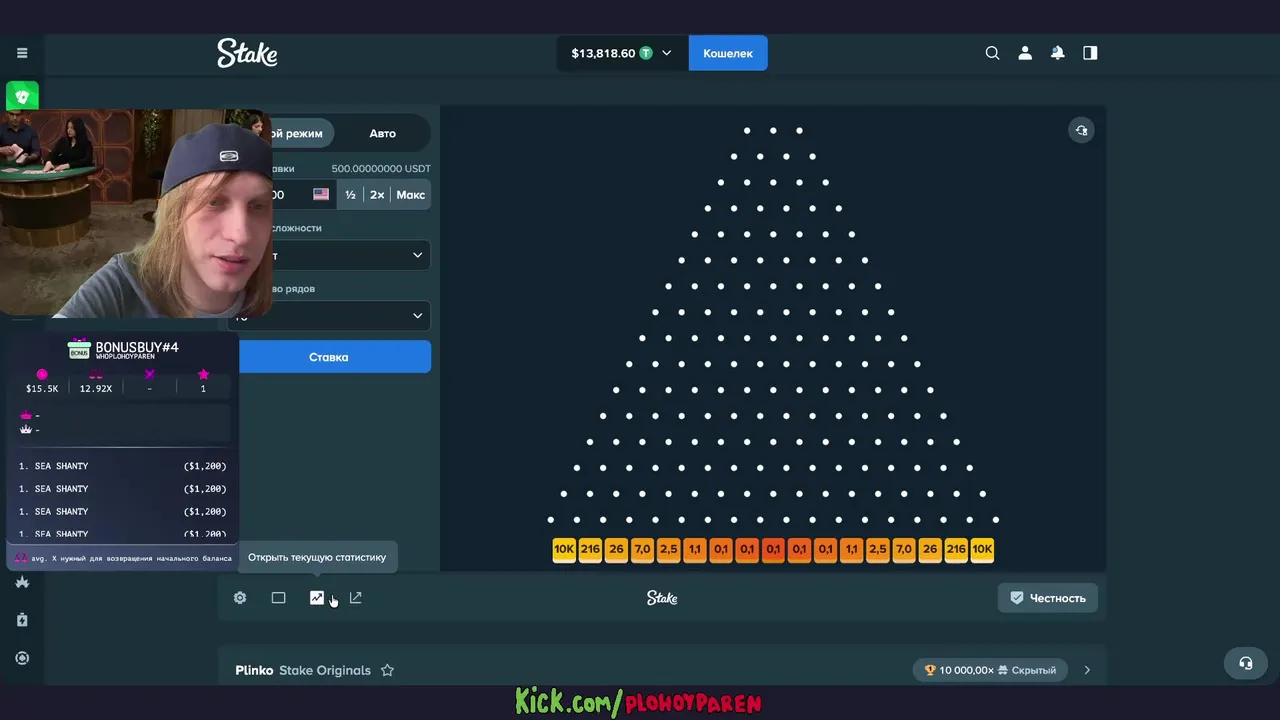Click the leftmost 10K multiplier slot

coord(564,549)
